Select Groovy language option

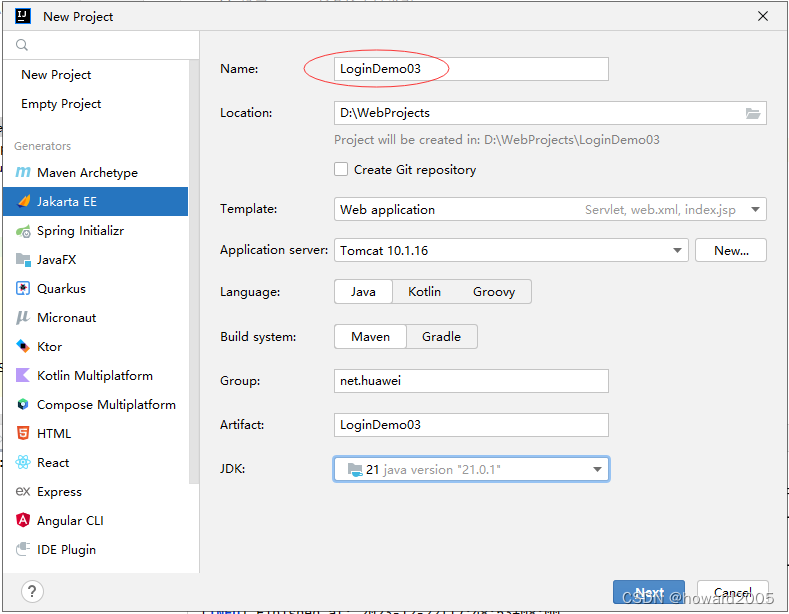click(494, 292)
